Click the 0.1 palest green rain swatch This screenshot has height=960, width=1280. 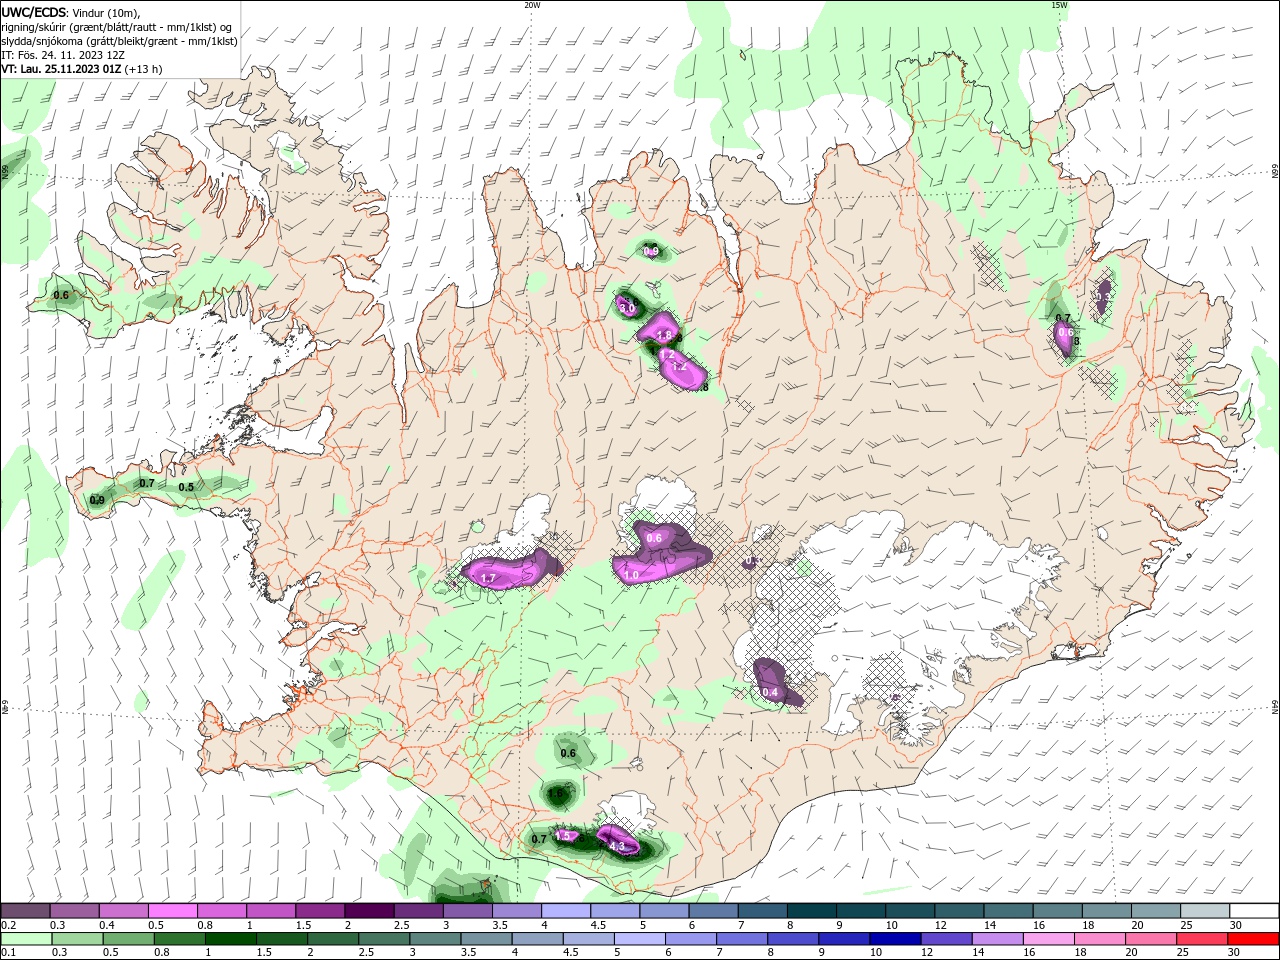25,940
